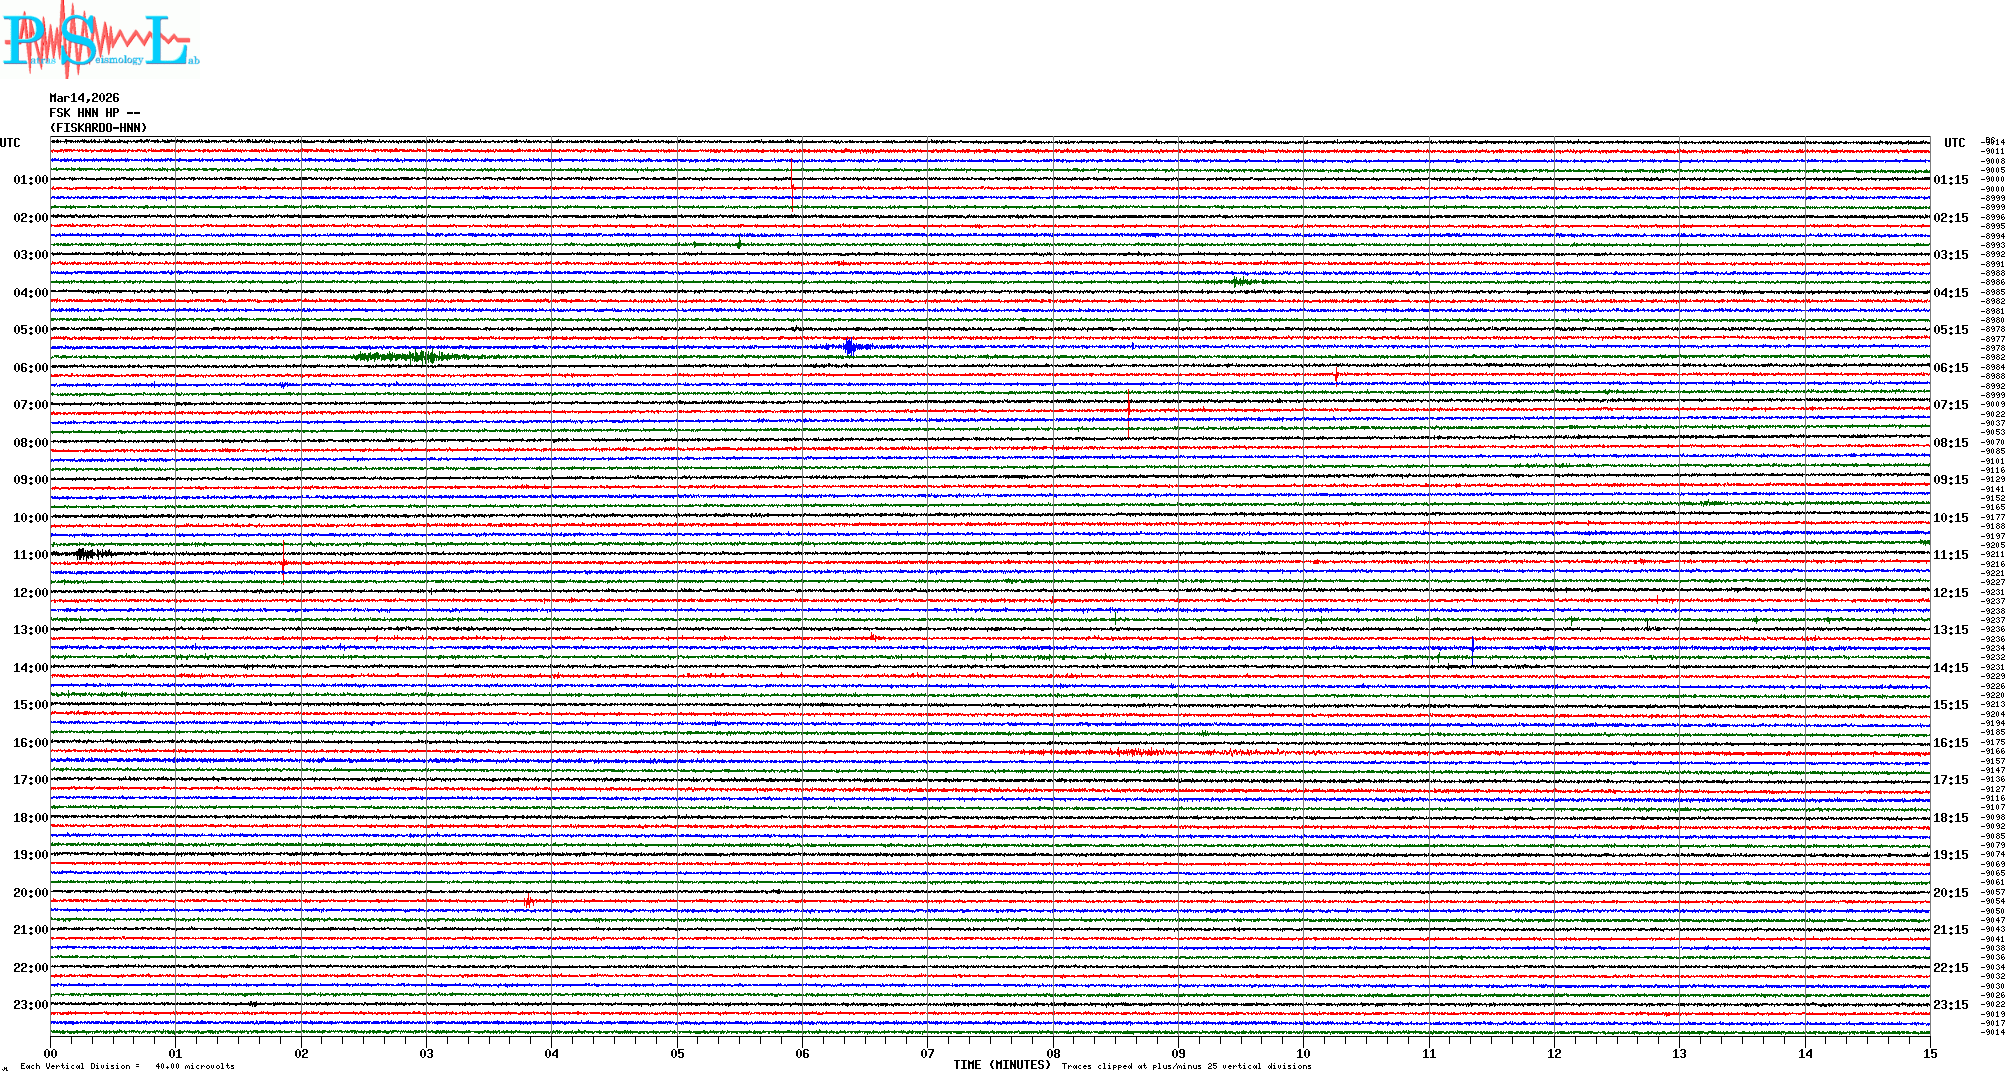Select the 11:00 hour label on left axis
This screenshot has height=1080, width=2010.
pyautogui.click(x=30, y=555)
